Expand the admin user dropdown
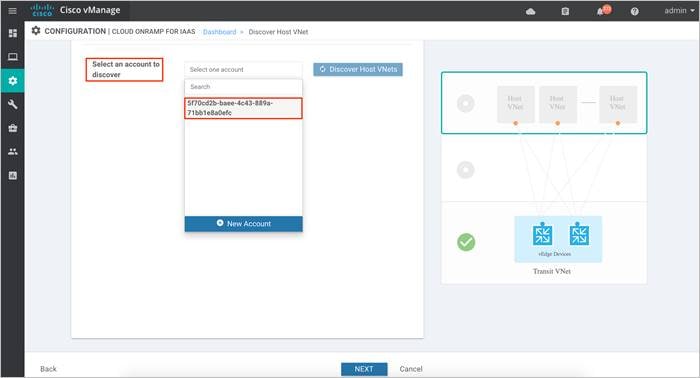Image resolution: width=700 pixels, height=378 pixels. click(679, 11)
